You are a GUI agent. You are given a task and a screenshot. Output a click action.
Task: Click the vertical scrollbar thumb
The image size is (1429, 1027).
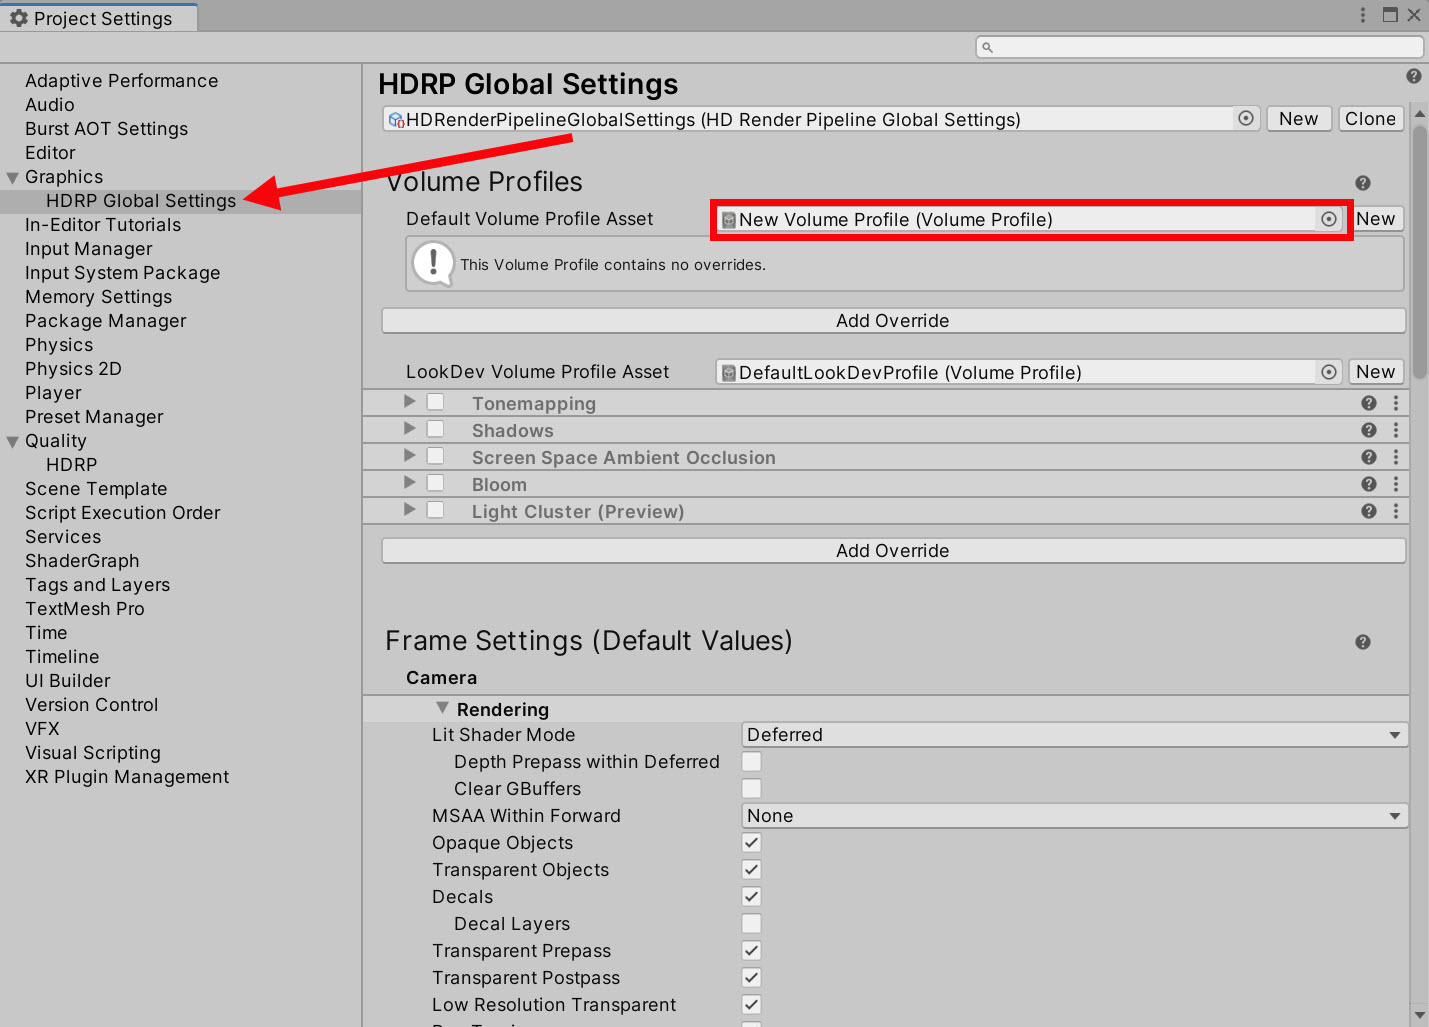[1420, 252]
